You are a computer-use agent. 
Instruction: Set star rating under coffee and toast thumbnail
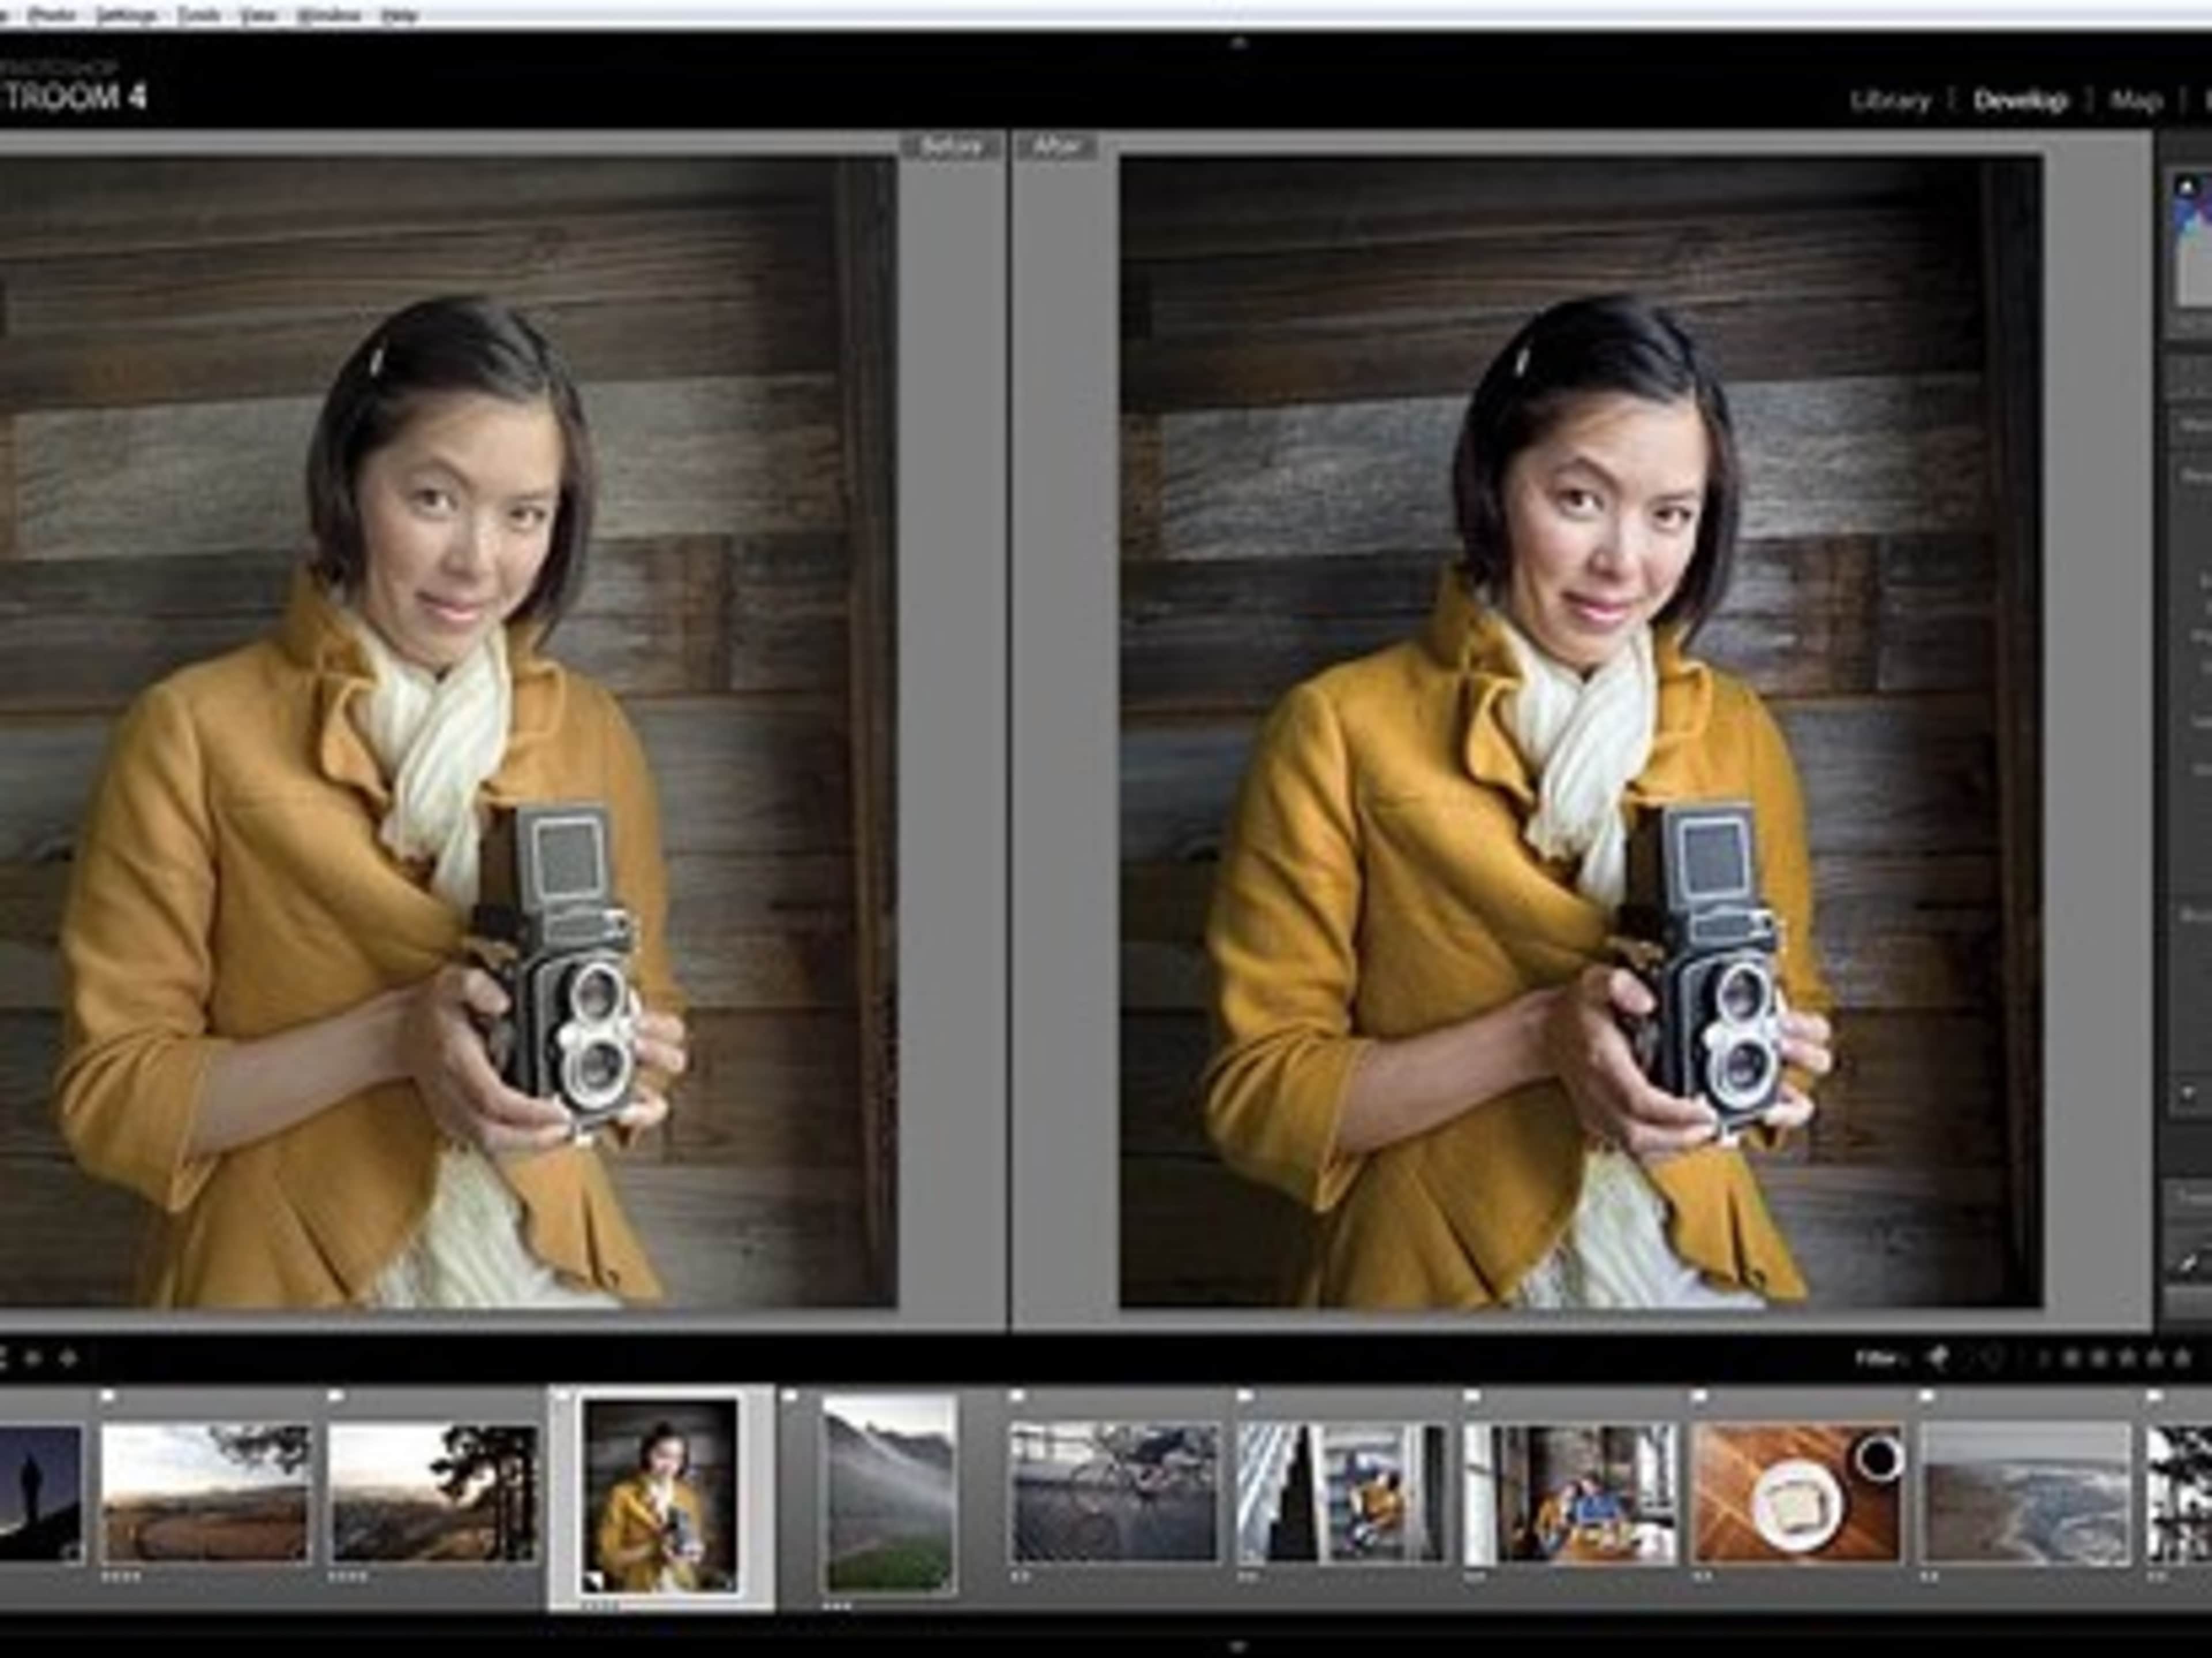[1703, 1577]
